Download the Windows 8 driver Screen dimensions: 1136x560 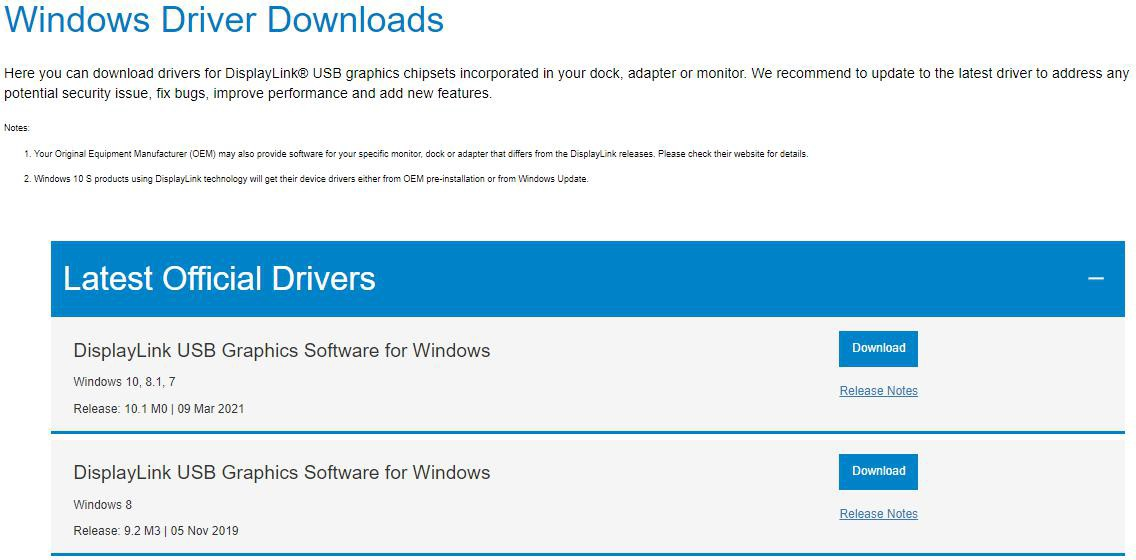[878, 472]
